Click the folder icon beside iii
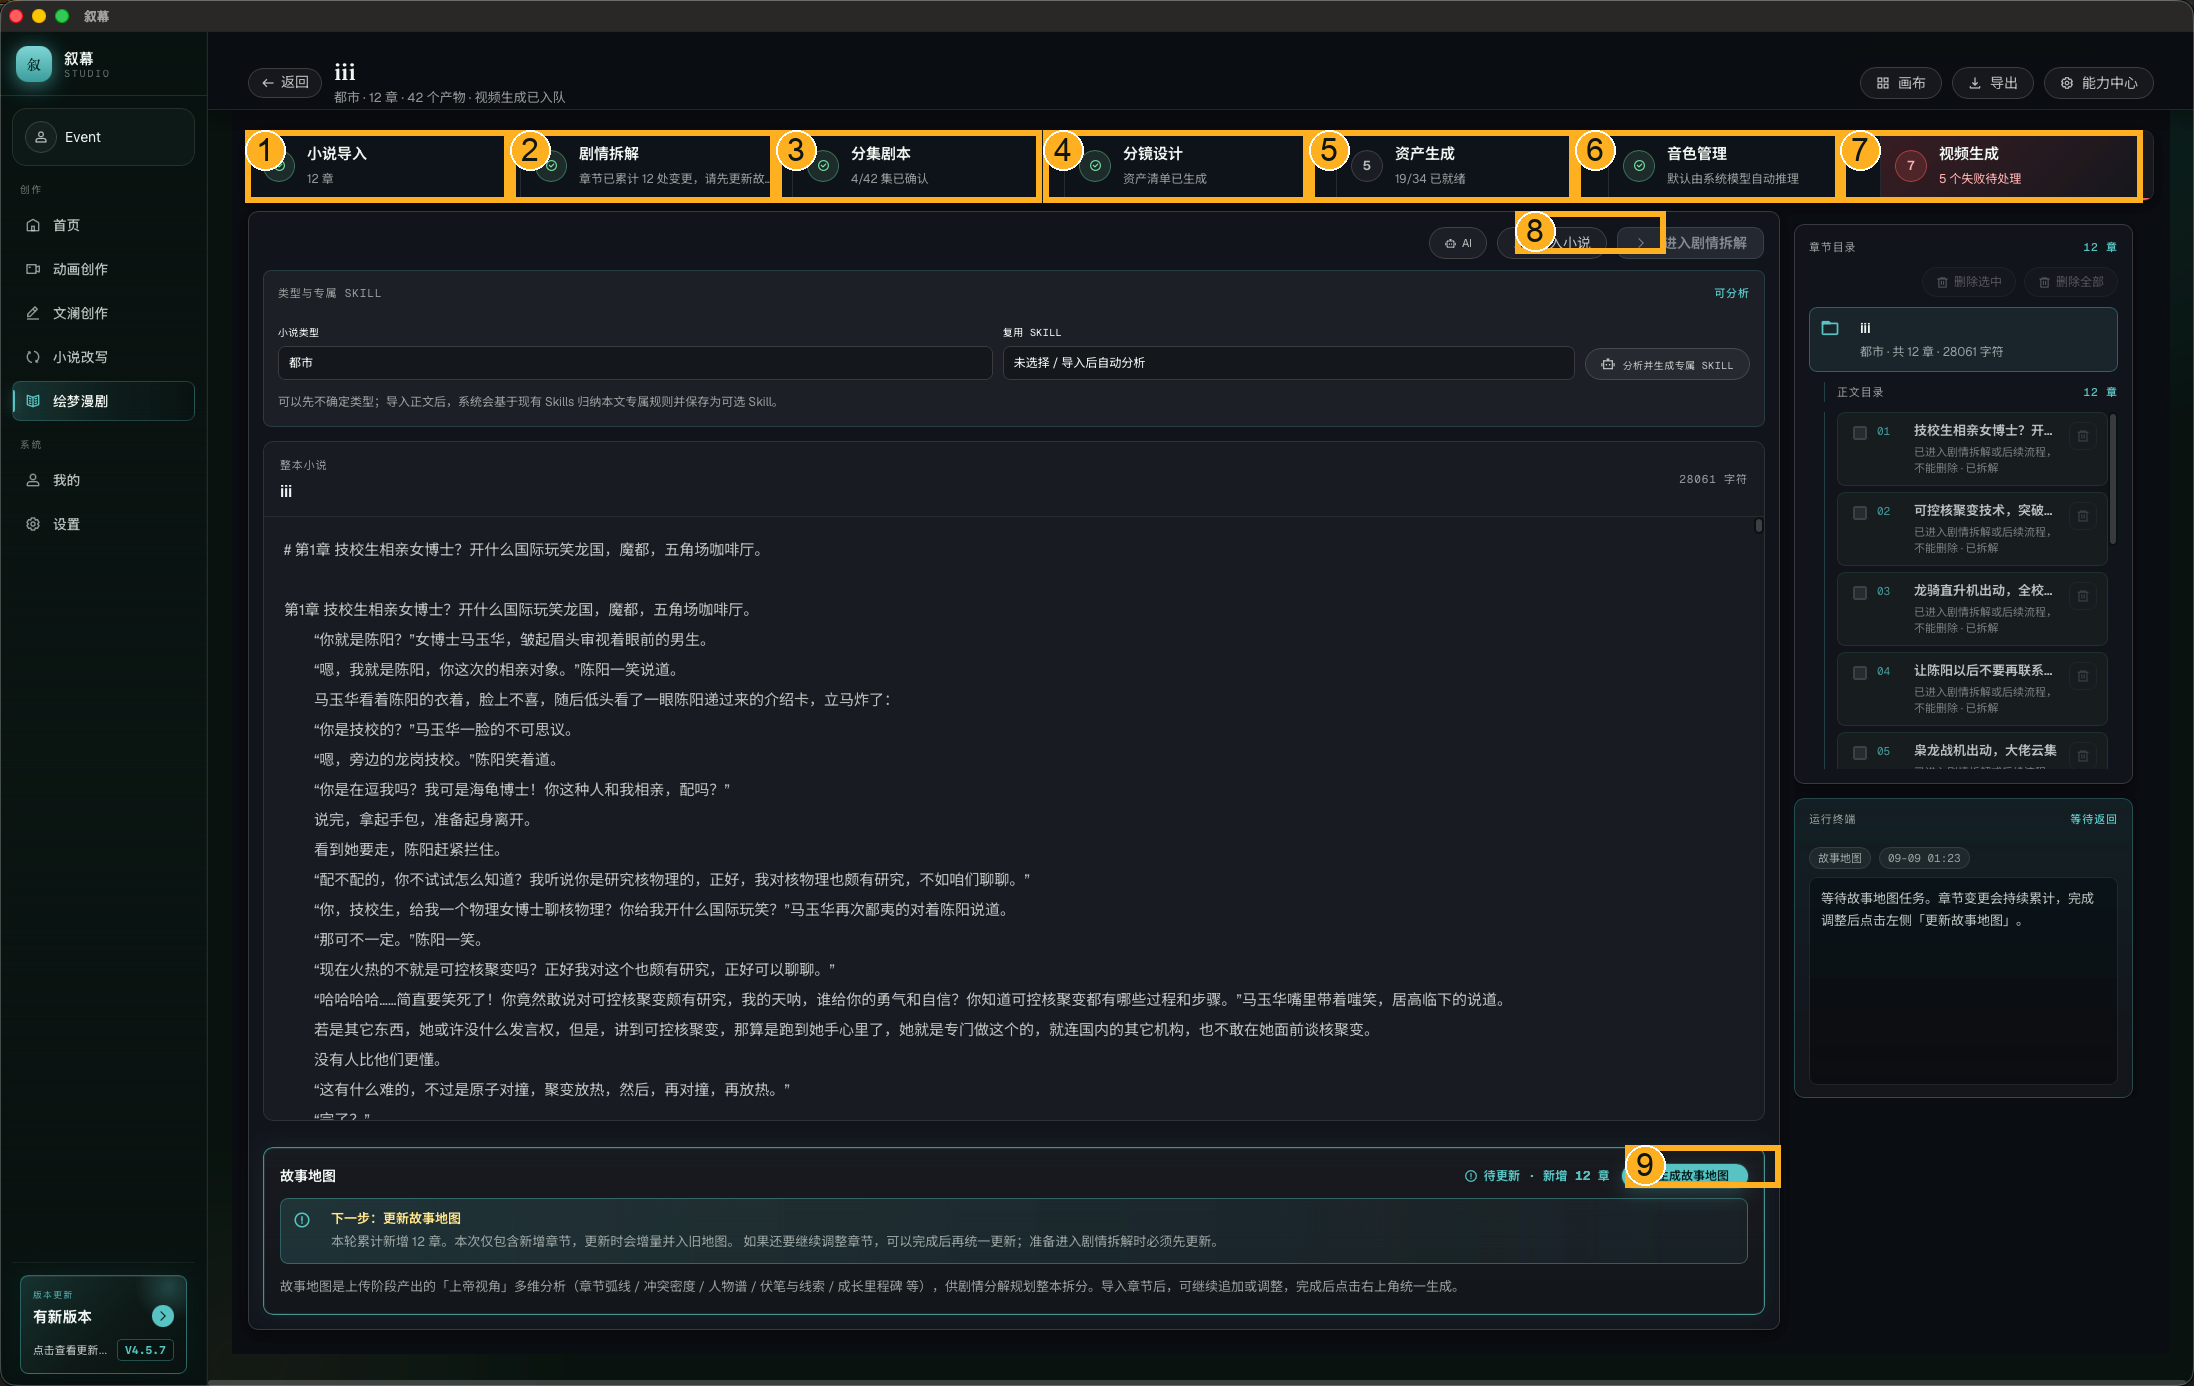Screen dimensions: 2194x1386 1830,328
